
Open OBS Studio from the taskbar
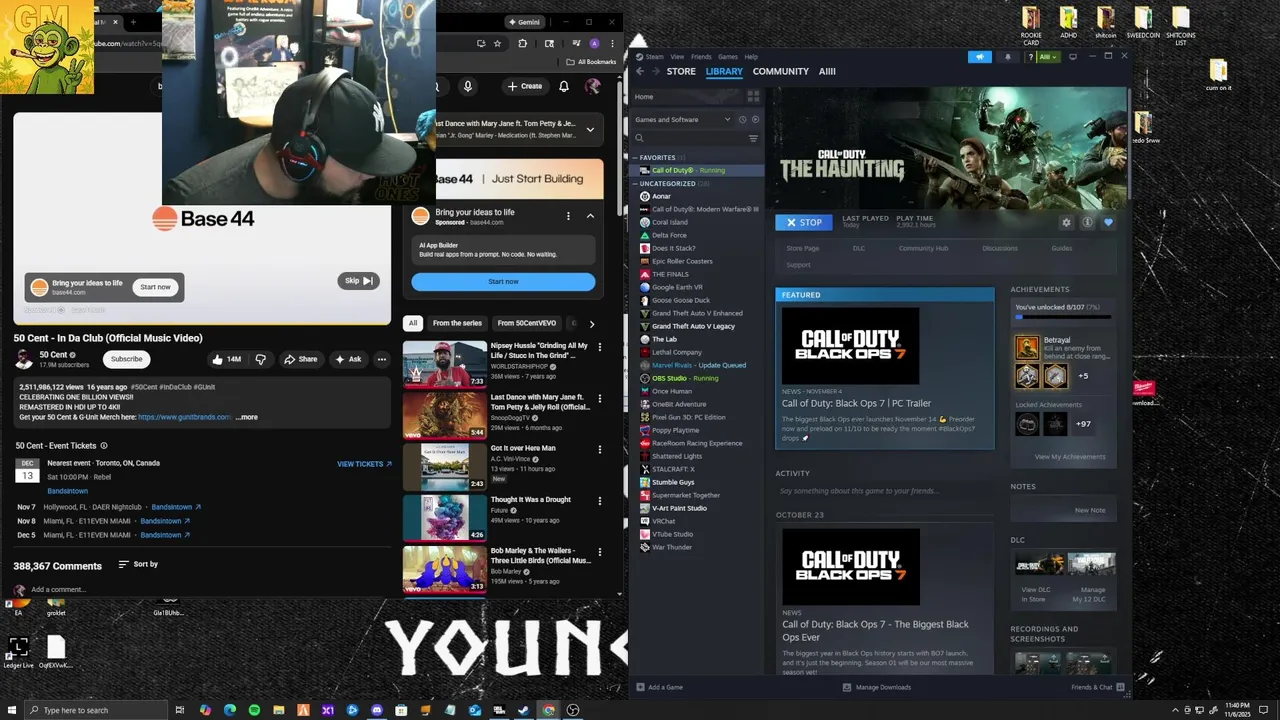tap(572, 710)
